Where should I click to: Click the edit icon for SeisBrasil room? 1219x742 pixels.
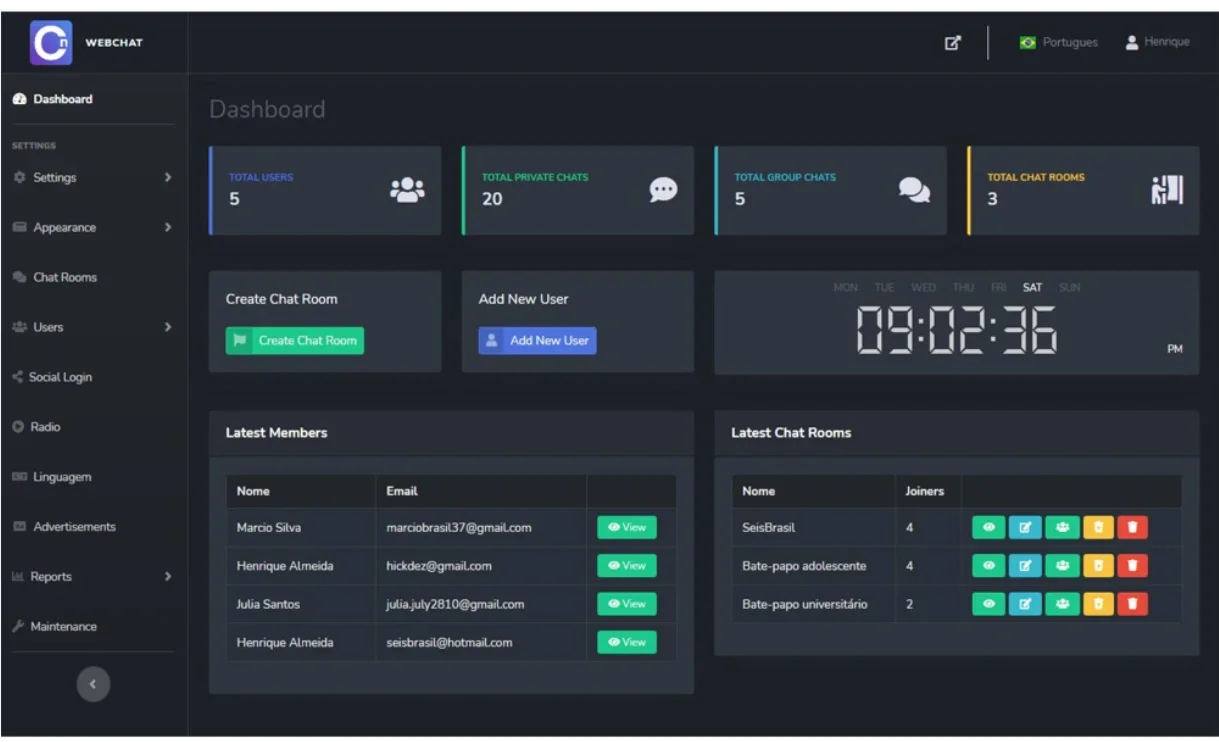coord(1025,527)
